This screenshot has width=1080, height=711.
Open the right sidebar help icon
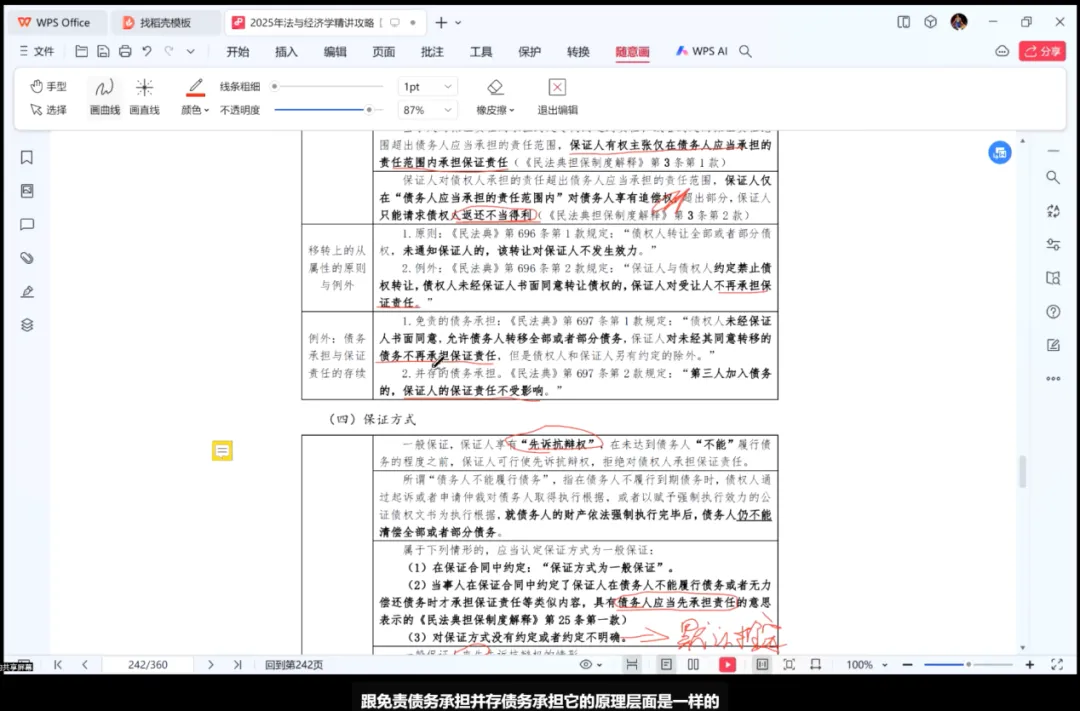click(x=1053, y=311)
